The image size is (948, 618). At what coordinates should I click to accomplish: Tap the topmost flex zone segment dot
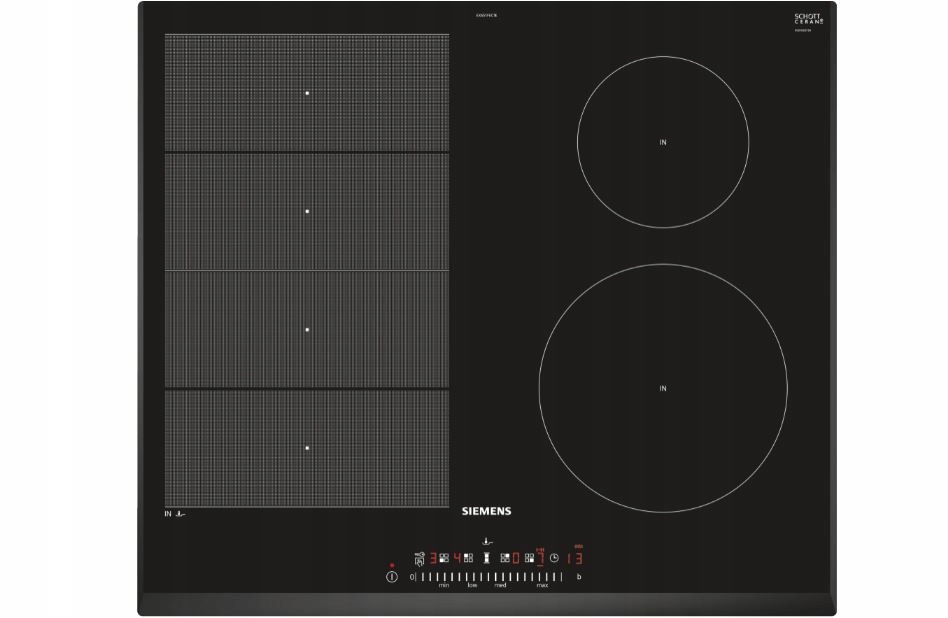307,93
